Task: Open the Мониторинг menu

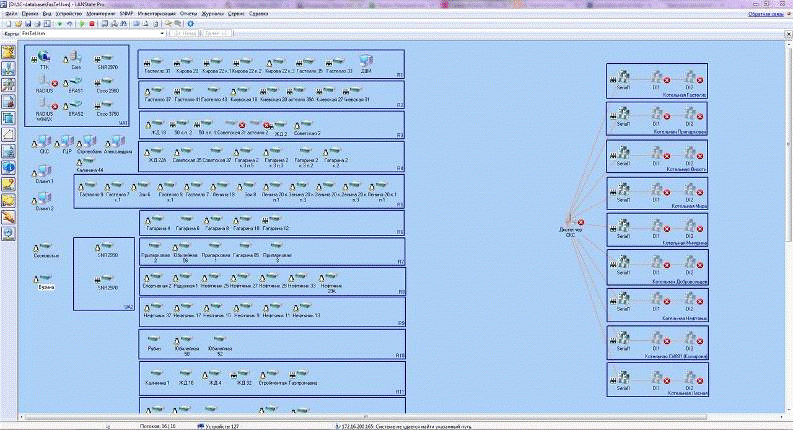Action: click(x=100, y=14)
